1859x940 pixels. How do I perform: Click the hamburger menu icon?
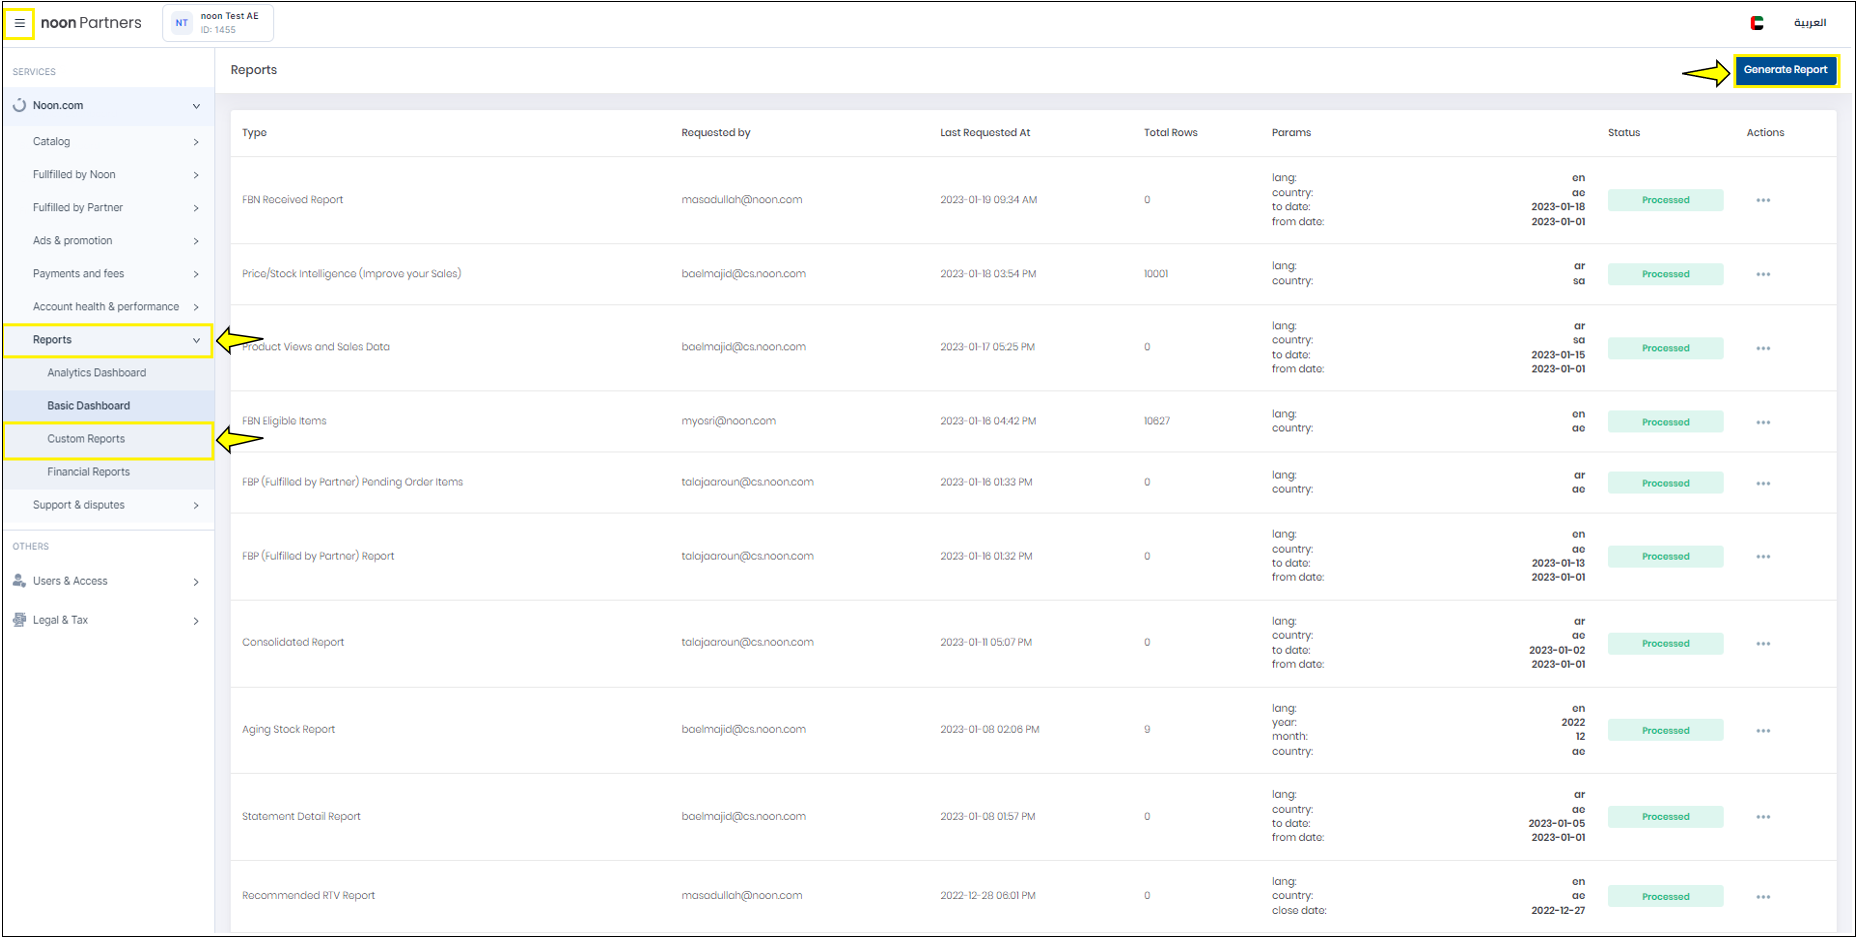tap(19, 23)
